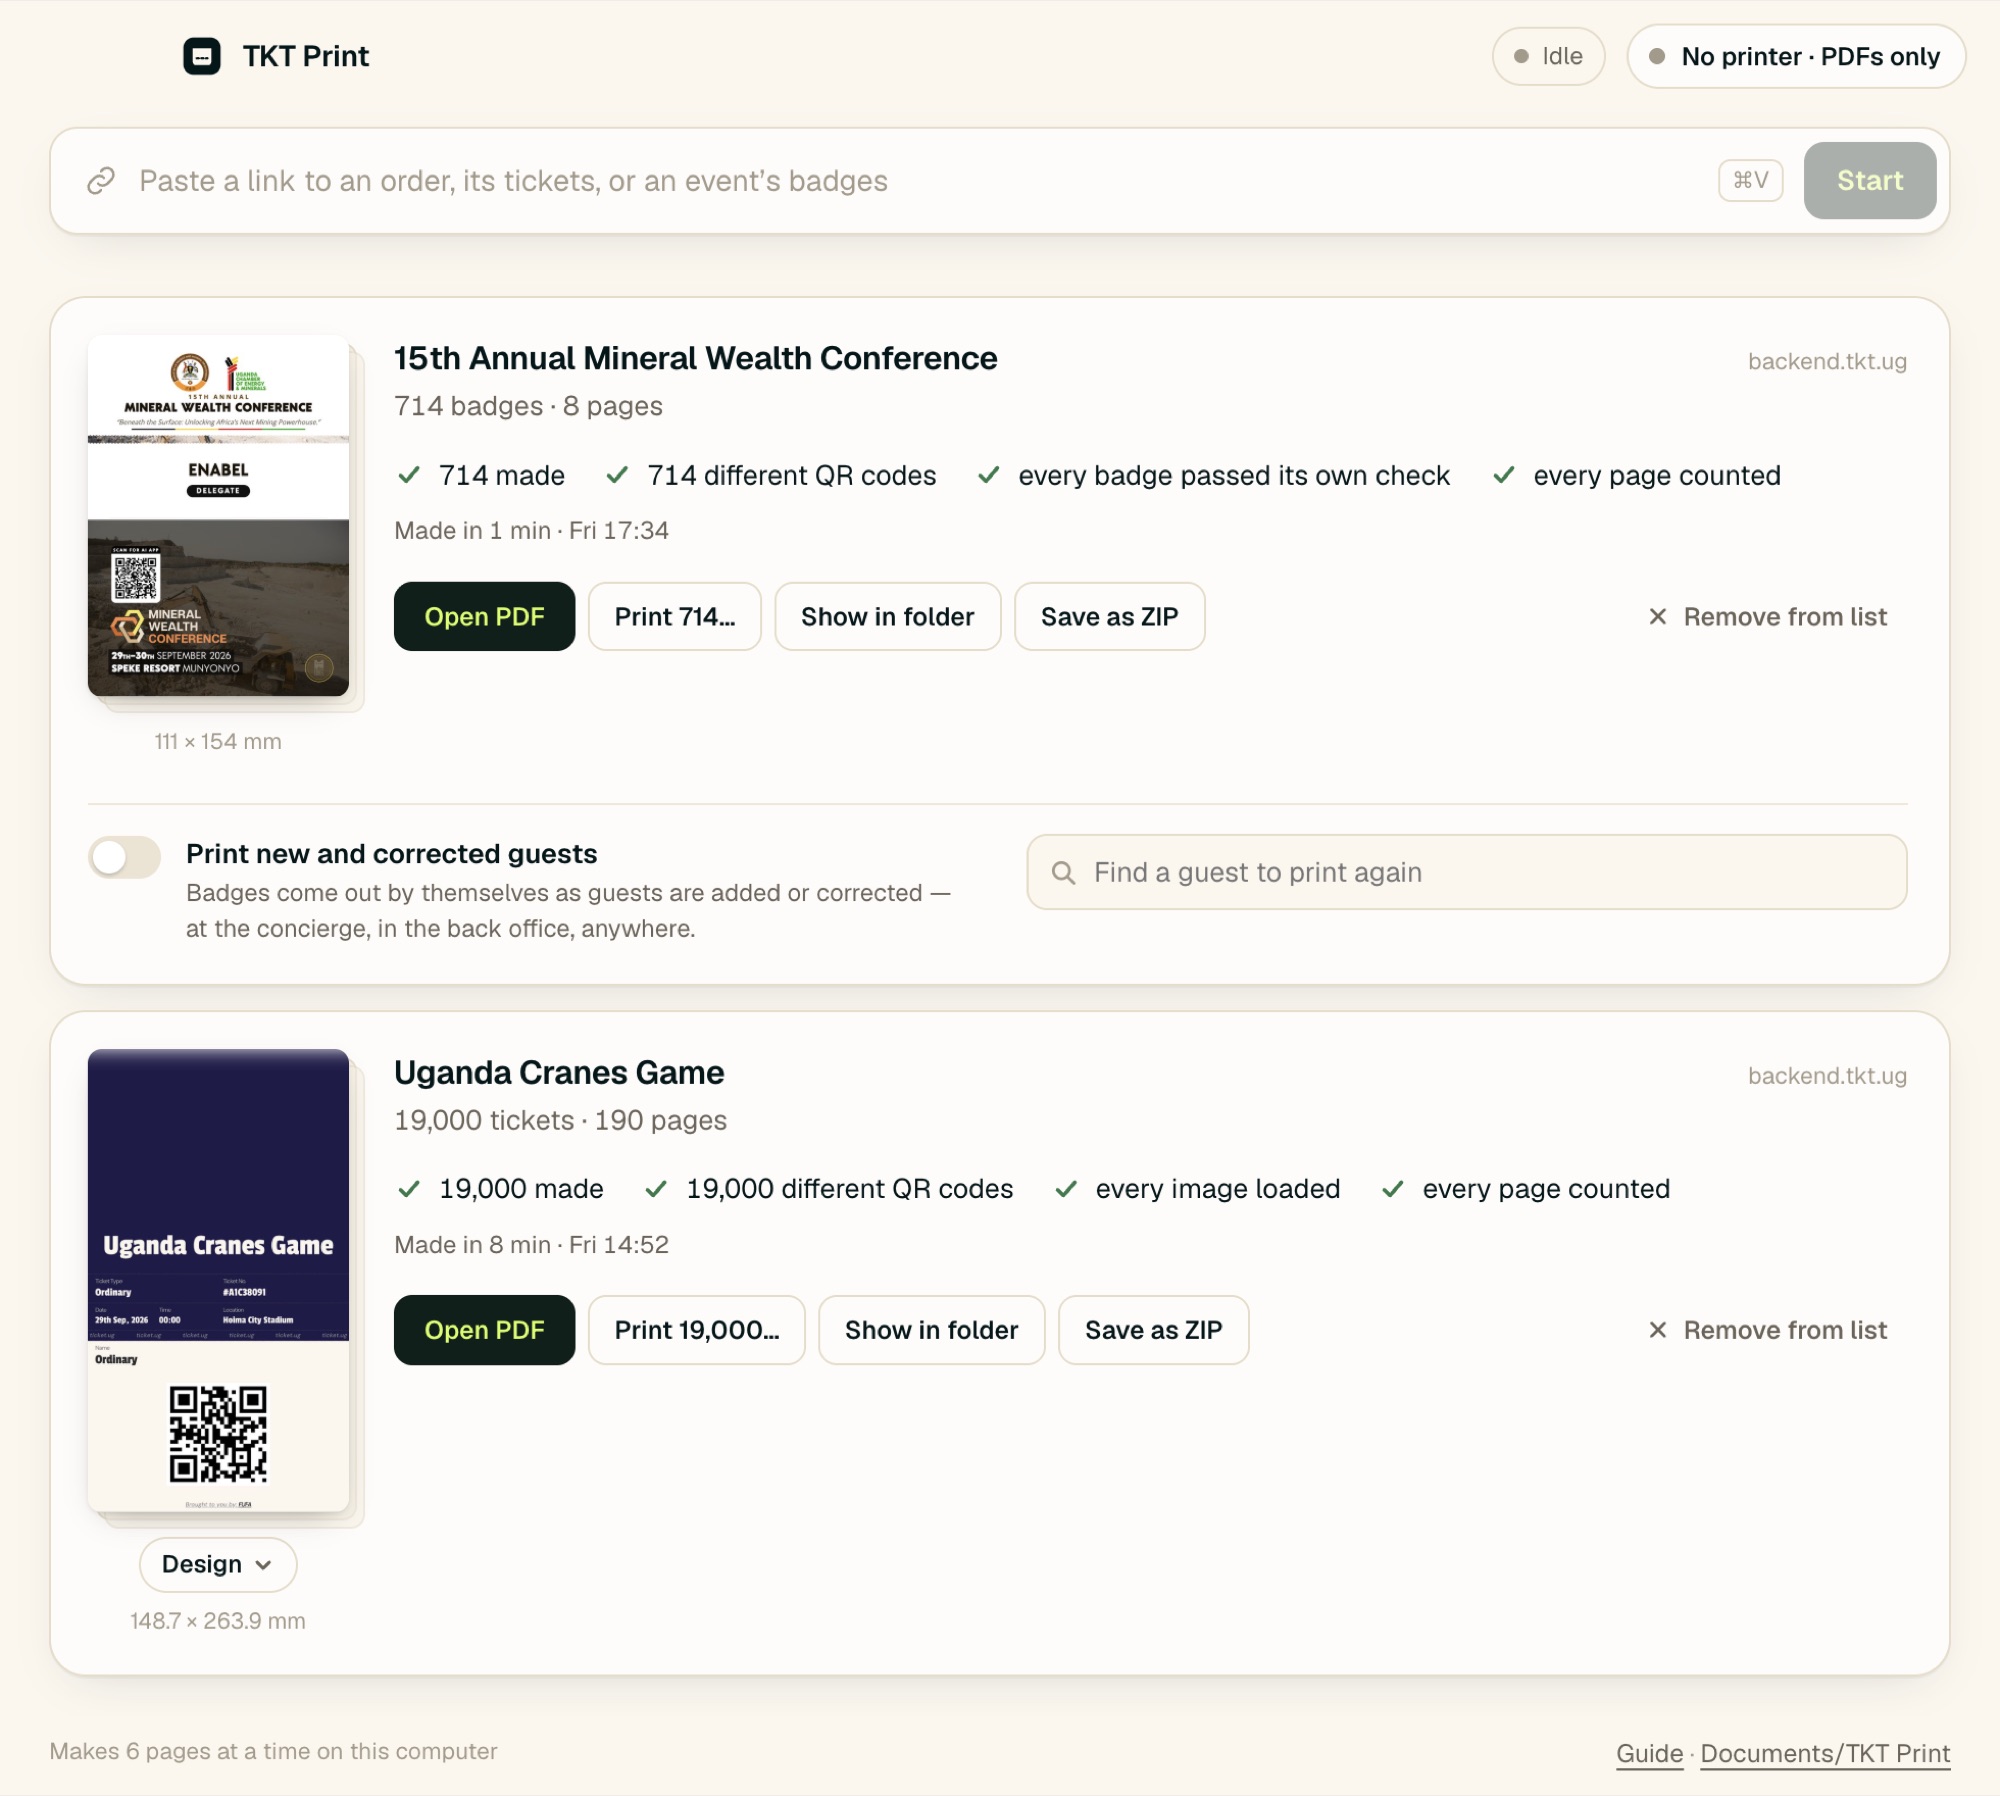Click 19,000 different QR codes text
The image size is (2000, 1796).
click(849, 1189)
